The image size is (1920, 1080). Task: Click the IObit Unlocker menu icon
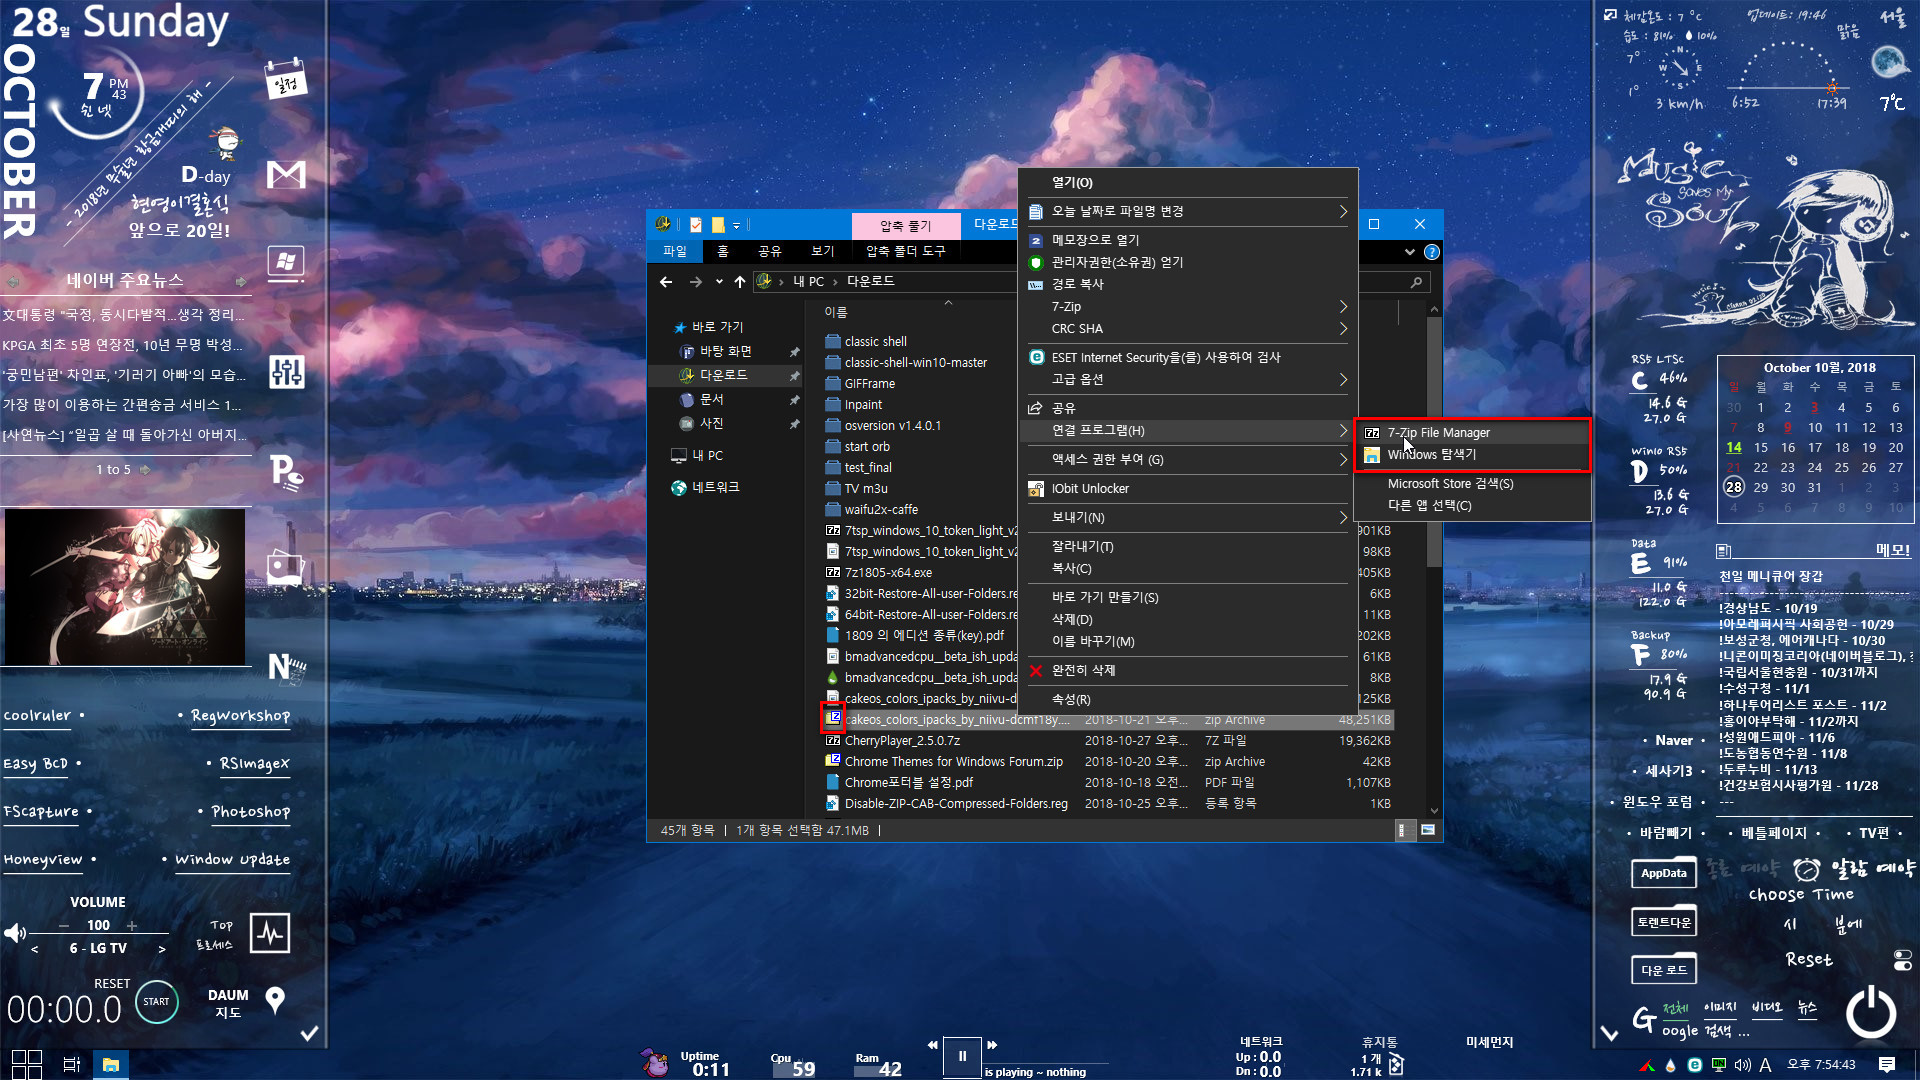tap(1036, 489)
